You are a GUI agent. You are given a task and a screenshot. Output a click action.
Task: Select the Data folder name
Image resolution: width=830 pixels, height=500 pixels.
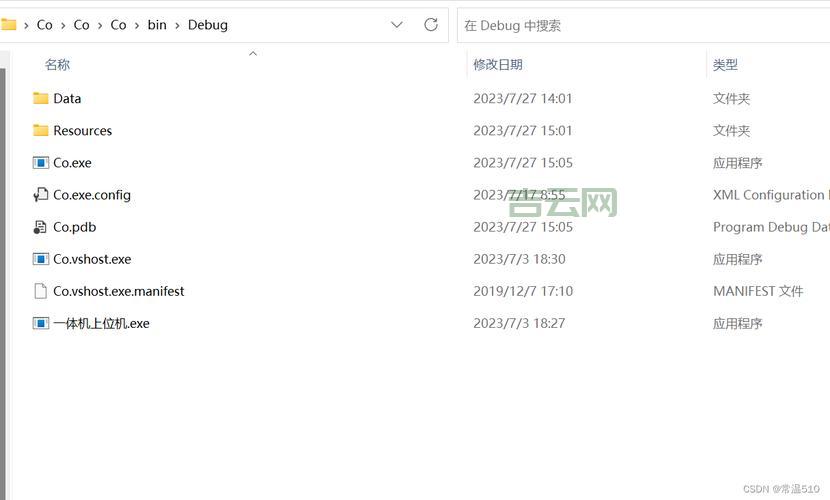67,98
